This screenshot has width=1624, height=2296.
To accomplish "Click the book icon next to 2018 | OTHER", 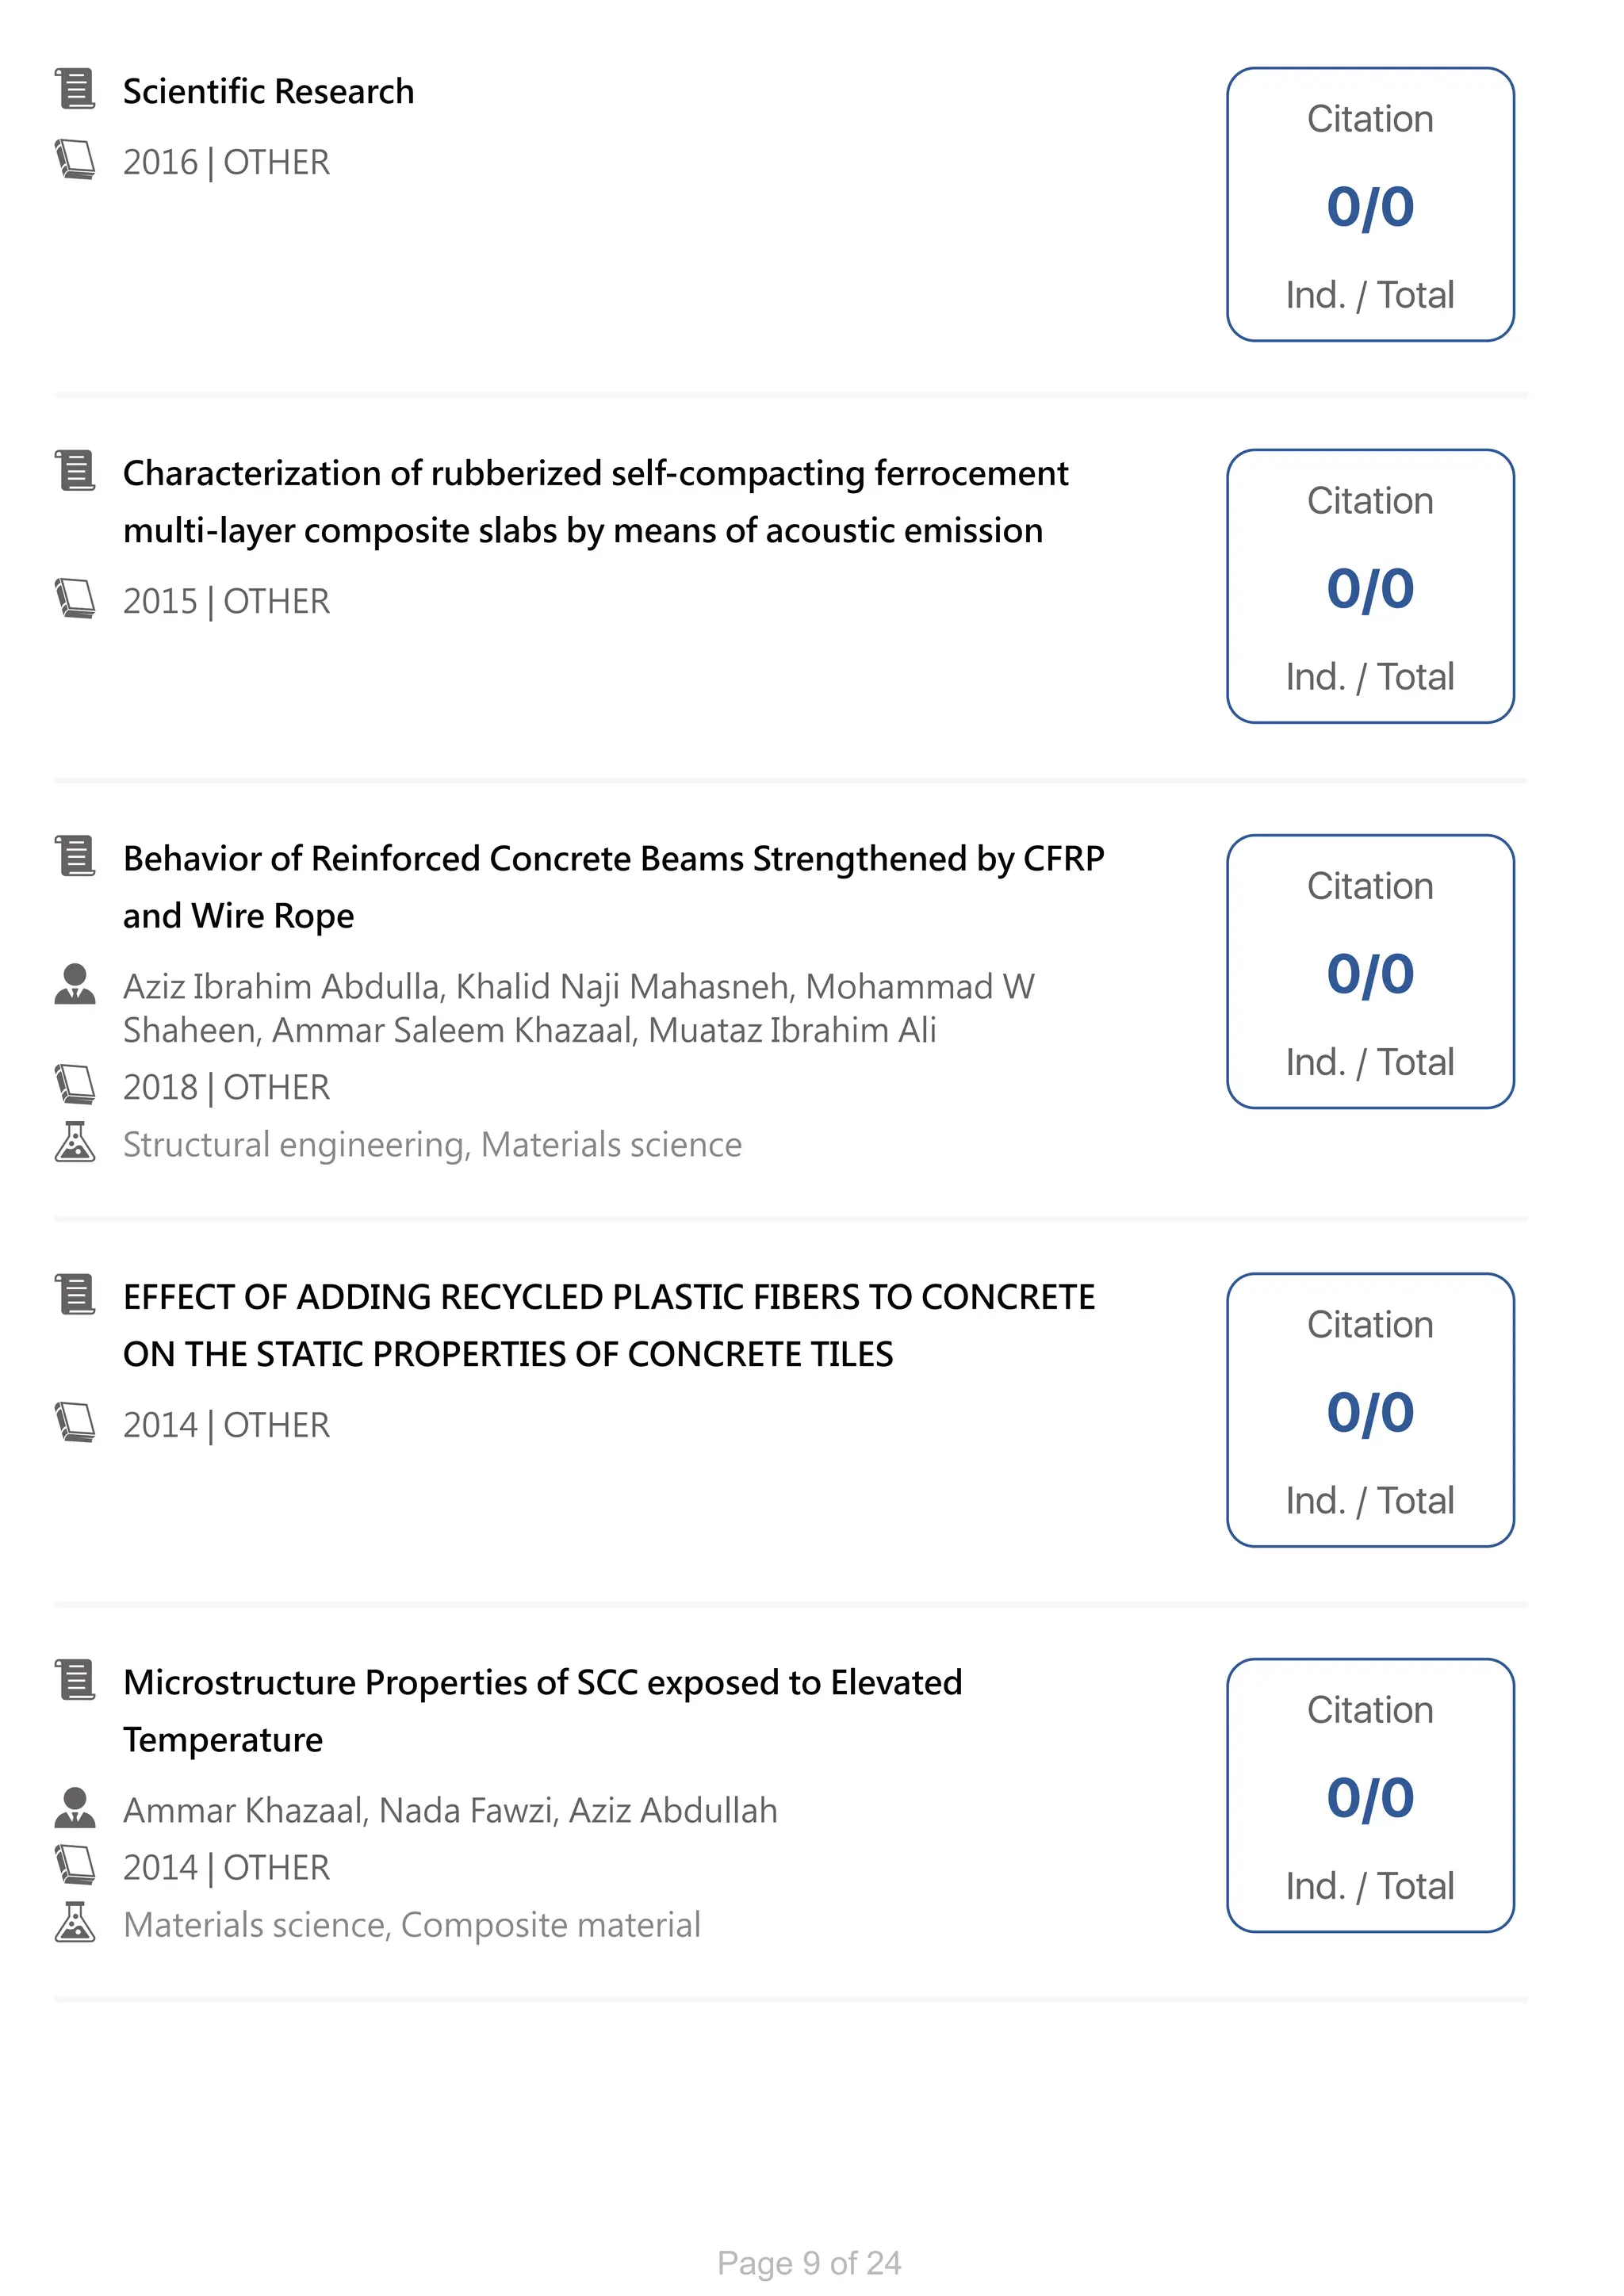I will [75, 1085].
